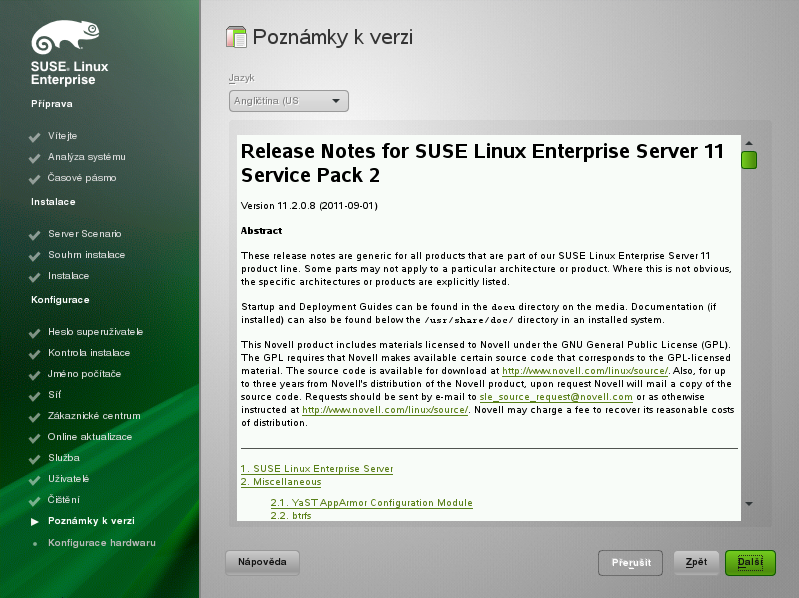The width and height of the screenshot is (799, 598).
Task: Click the checkmark beside Kontrola instalace
Action: coord(35,354)
